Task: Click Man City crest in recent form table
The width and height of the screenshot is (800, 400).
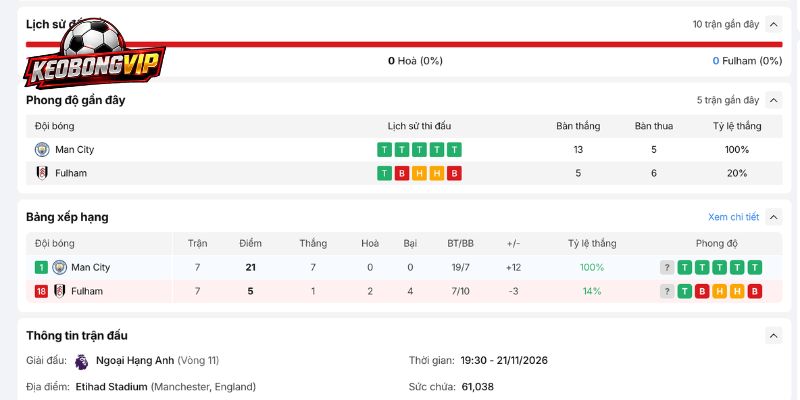Action: (42, 149)
